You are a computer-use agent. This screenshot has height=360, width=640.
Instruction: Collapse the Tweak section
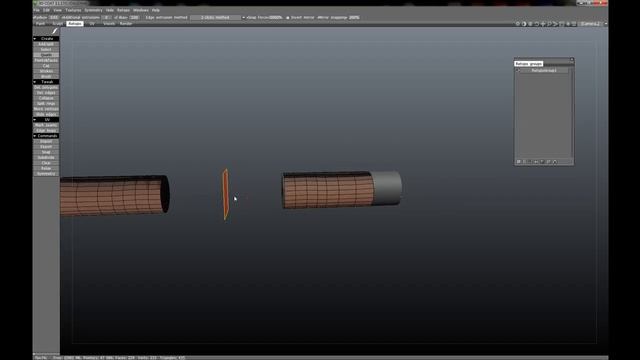click(x=46, y=82)
